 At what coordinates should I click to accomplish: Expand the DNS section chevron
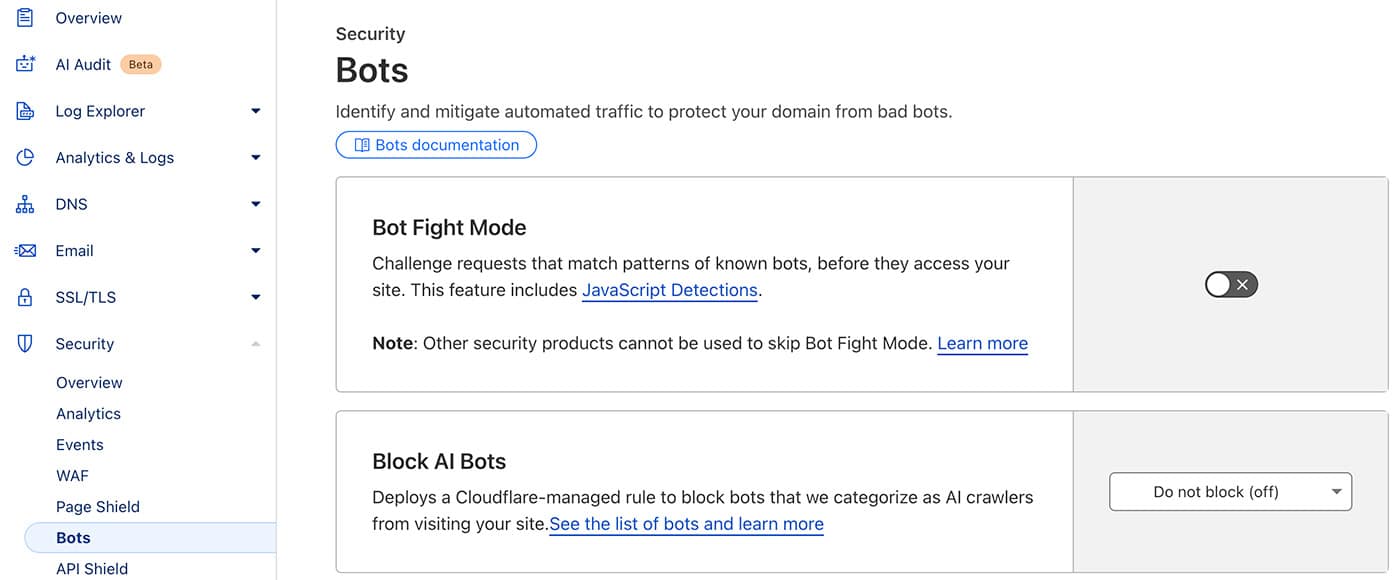point(255,203)
